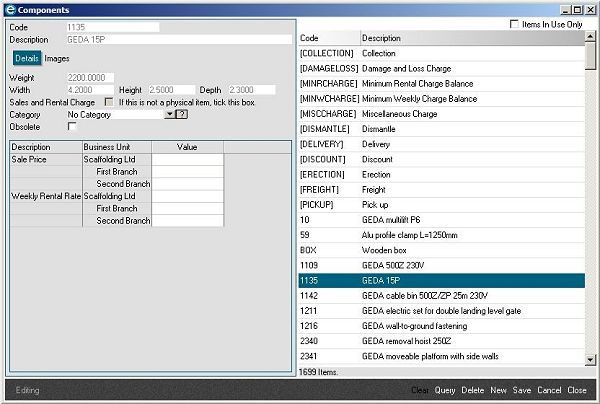Screen dimensions: 600x404
Task: Click the vertical scrollbar track of the list
Action: coord(591,200)
